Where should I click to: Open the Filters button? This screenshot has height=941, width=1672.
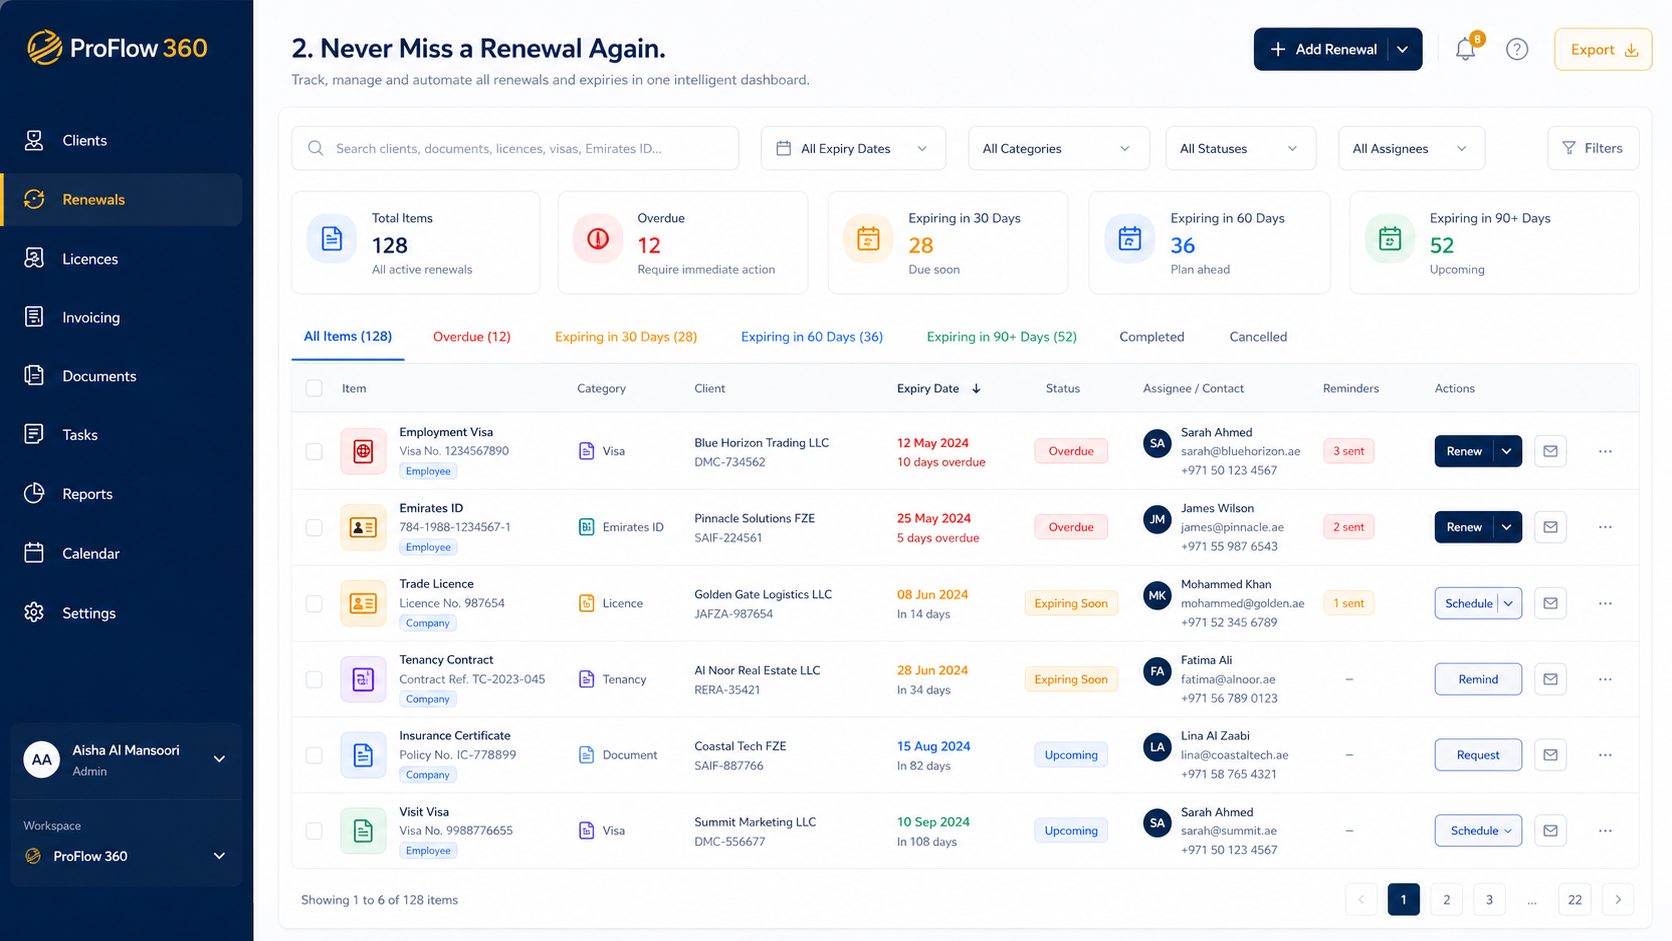(1593, 148)
